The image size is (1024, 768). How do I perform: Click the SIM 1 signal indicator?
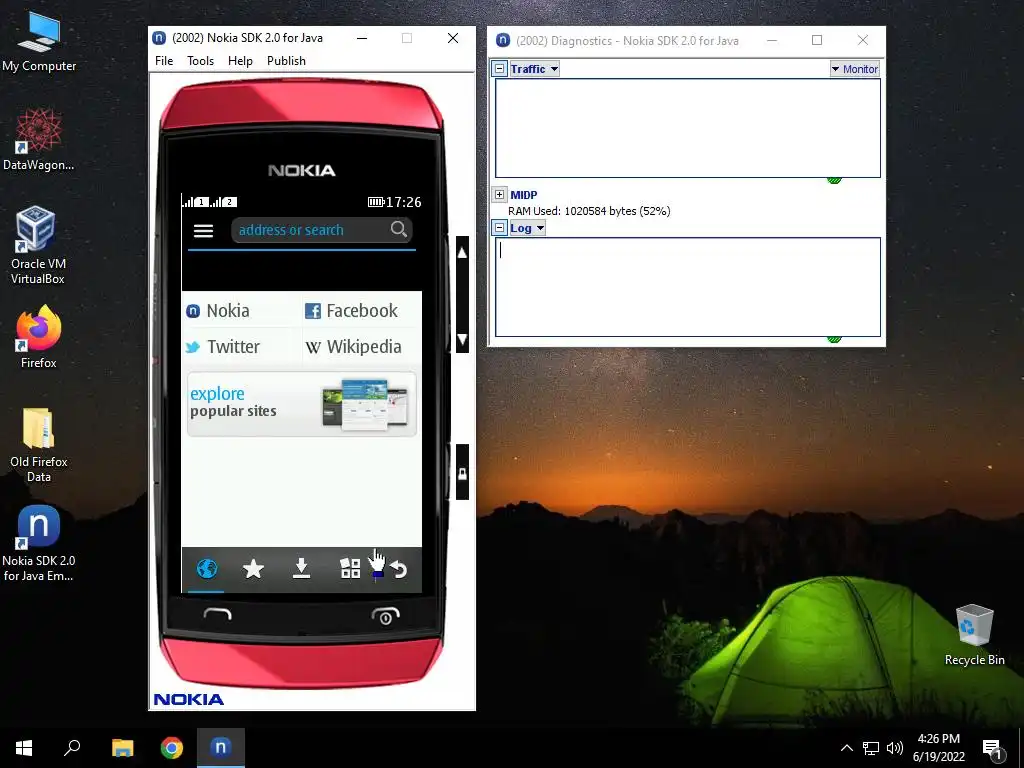195,202
